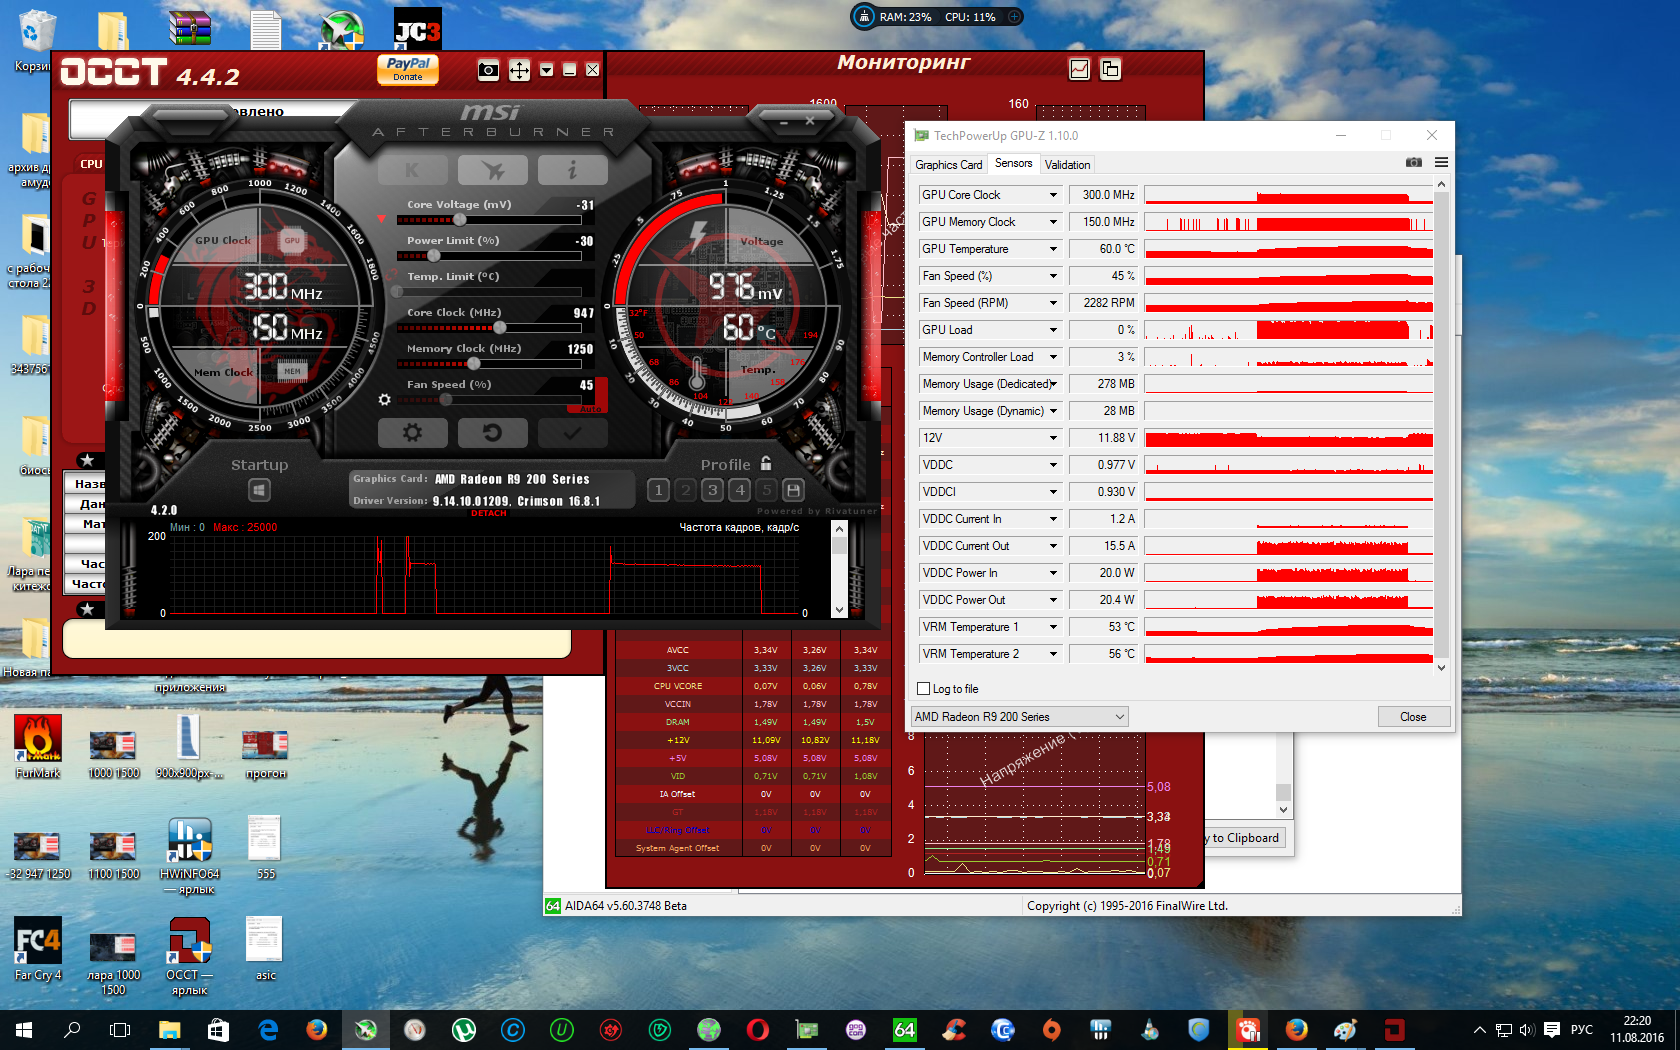This screenshot has width=1680, height=1050.
Task: Click OCCT PayPal Donate button
Action: (x=408, y=69)
